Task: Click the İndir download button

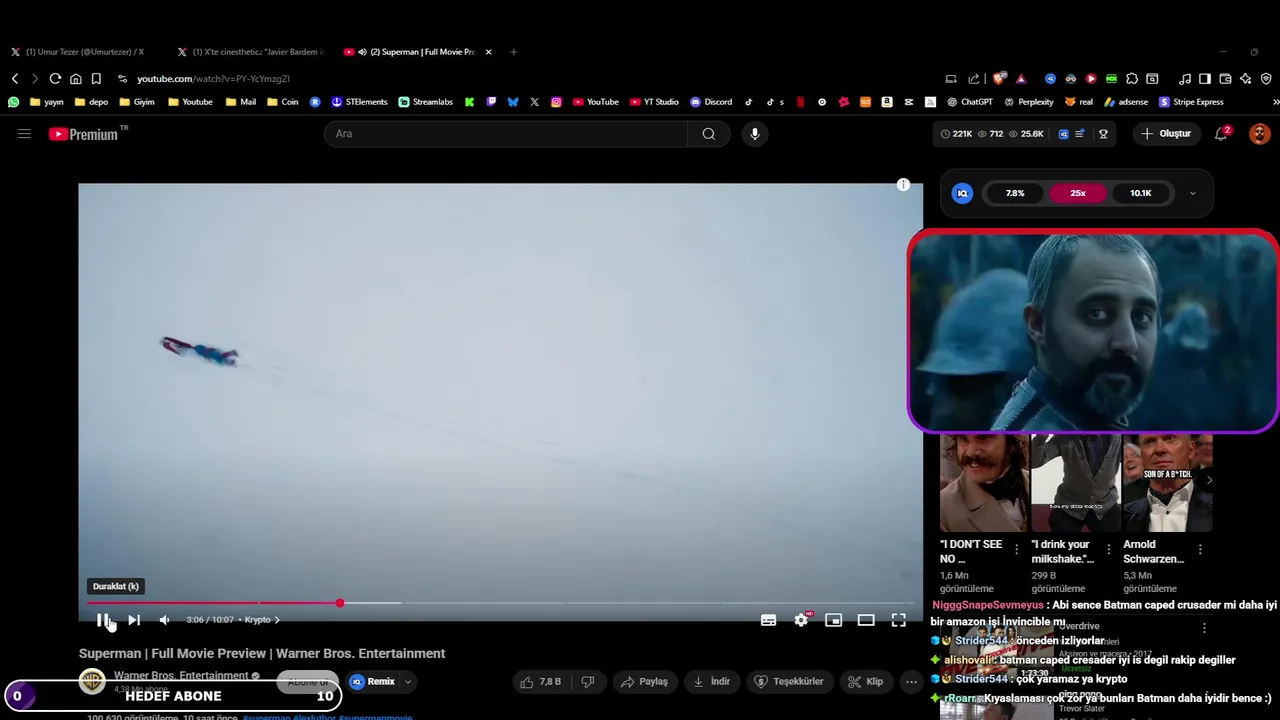Action: point(712,682)
